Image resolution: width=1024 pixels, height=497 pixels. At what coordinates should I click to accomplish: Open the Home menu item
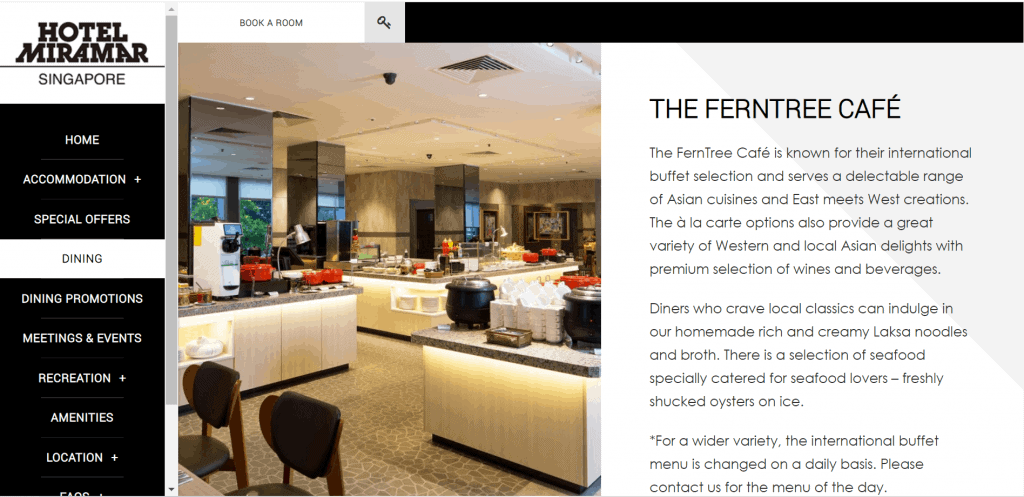(x=82, y=140)
